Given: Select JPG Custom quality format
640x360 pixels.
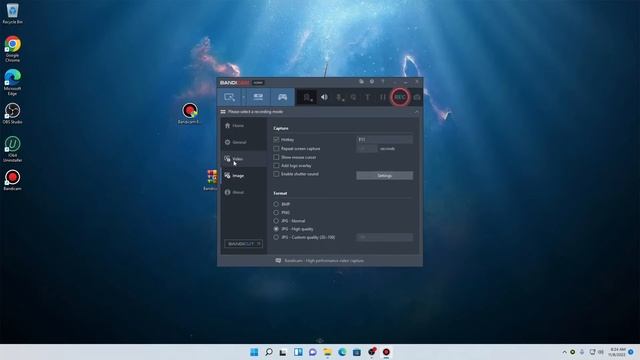Looking at the screenshot, I should tap(276, 237).
